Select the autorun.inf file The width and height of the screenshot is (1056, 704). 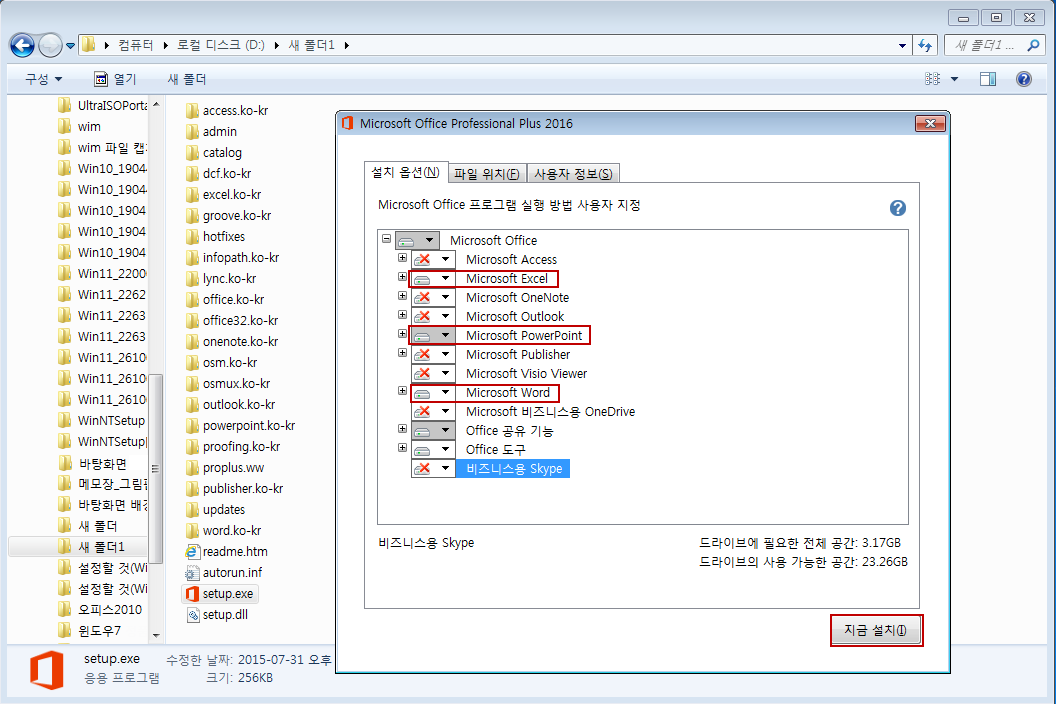[x=224, y=572]
